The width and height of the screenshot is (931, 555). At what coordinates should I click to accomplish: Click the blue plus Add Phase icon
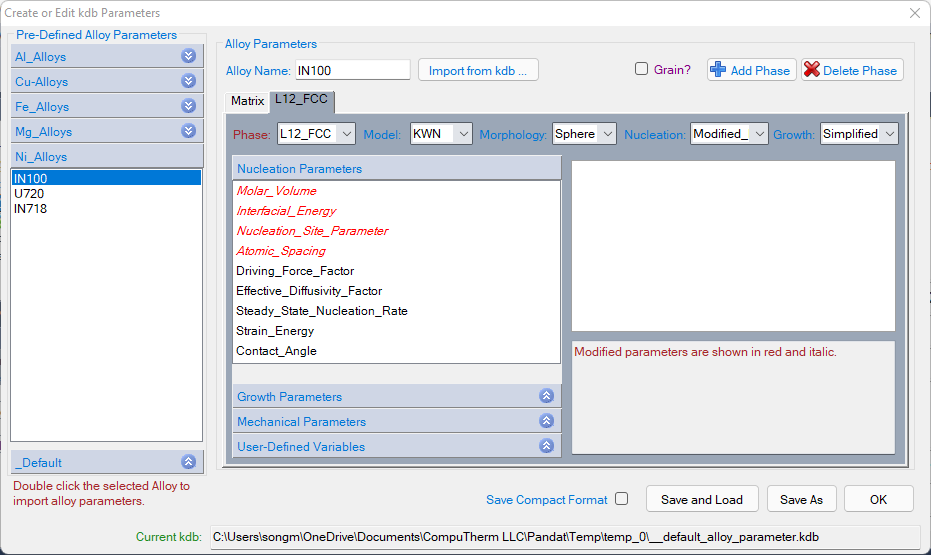point(718,70)
